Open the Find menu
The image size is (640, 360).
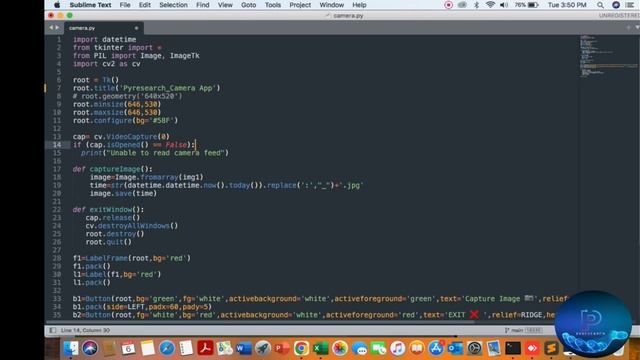click(x=202, y=5)
